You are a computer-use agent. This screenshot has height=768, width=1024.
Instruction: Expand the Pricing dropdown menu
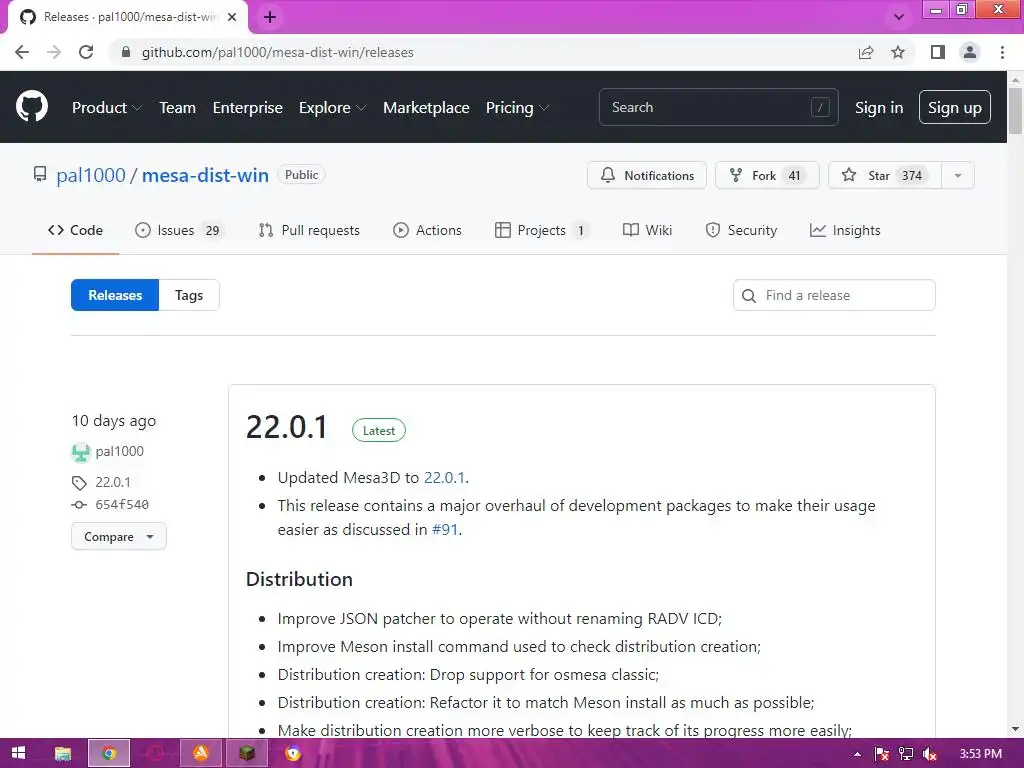pyautogui.click(x=517, y=107)
